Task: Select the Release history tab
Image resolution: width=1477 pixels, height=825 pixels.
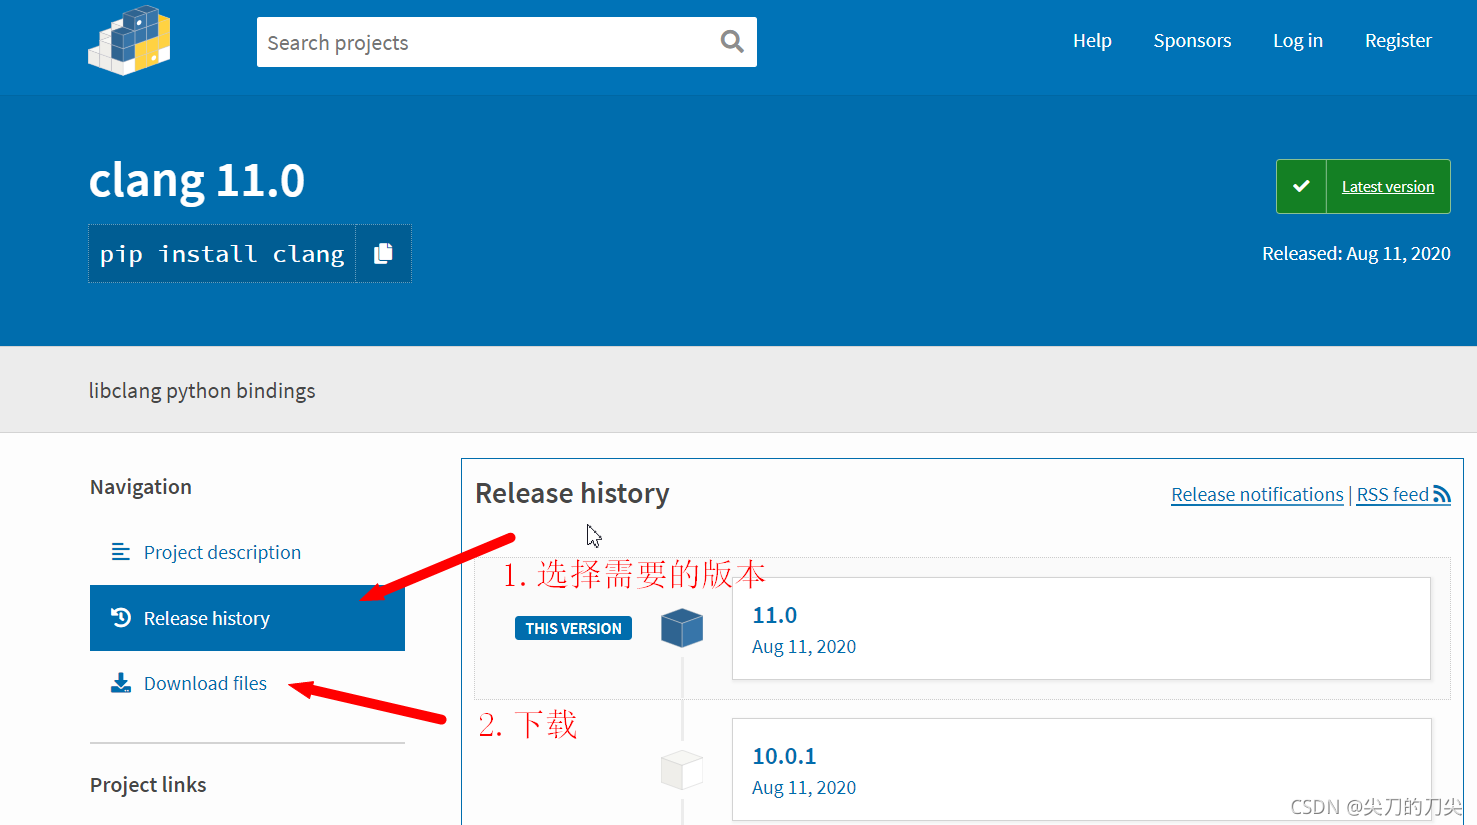Action: point(247,618)
